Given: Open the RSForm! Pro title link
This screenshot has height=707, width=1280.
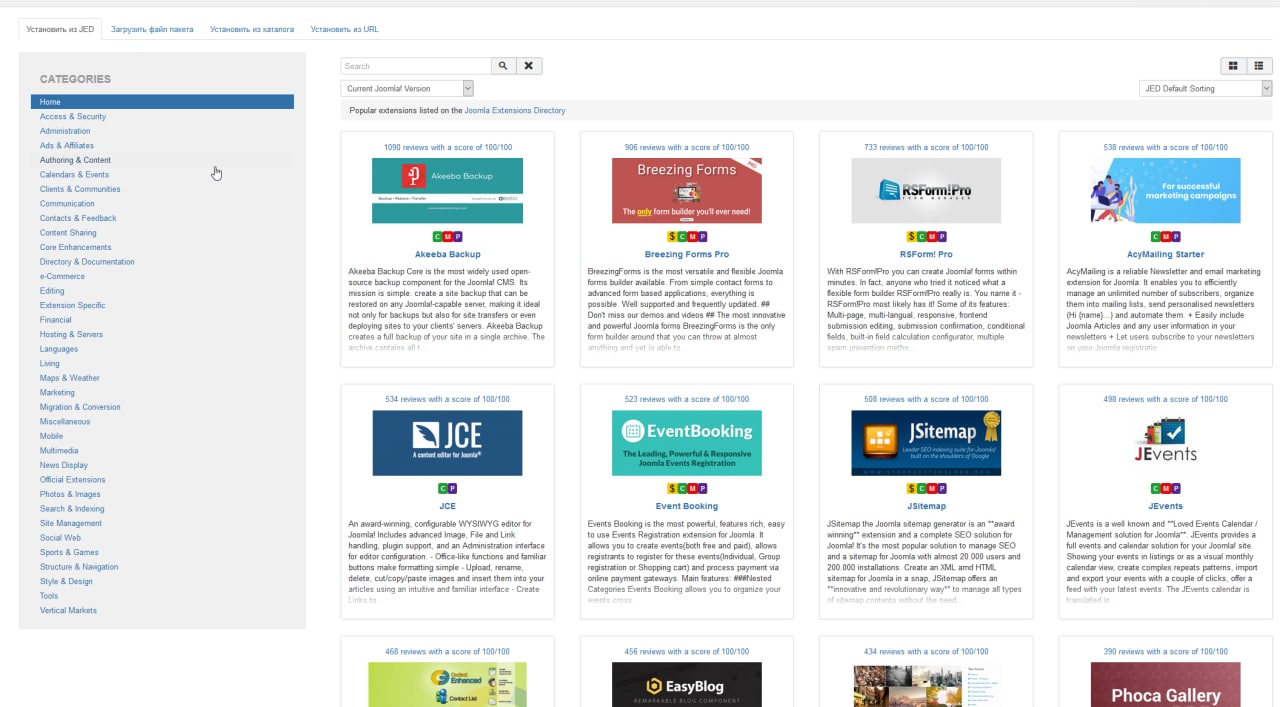Looking at the screenshot, I should 926,254.
